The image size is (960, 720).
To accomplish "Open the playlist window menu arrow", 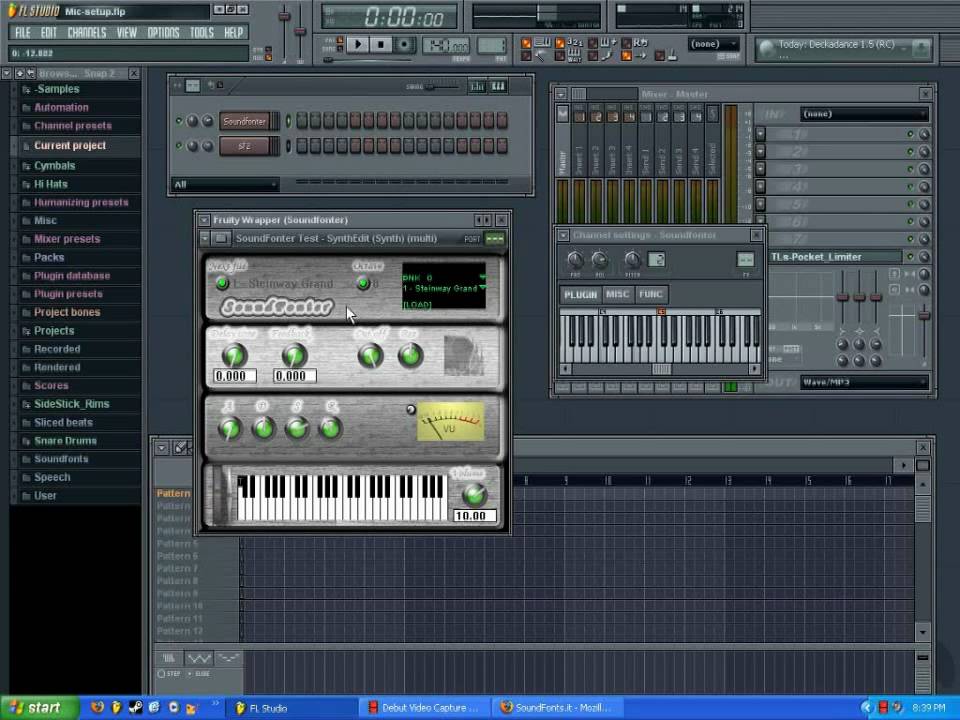I will (162, 448).
